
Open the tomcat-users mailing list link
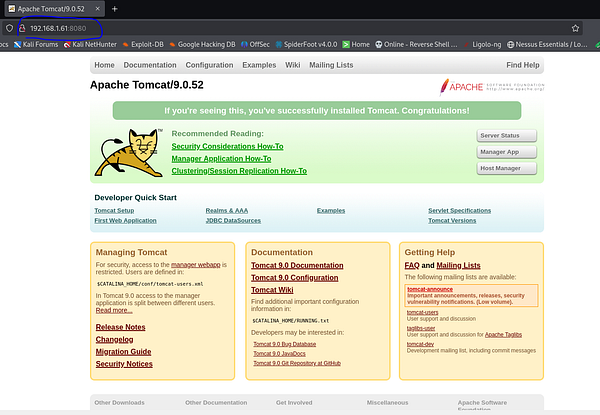[422, 312]
